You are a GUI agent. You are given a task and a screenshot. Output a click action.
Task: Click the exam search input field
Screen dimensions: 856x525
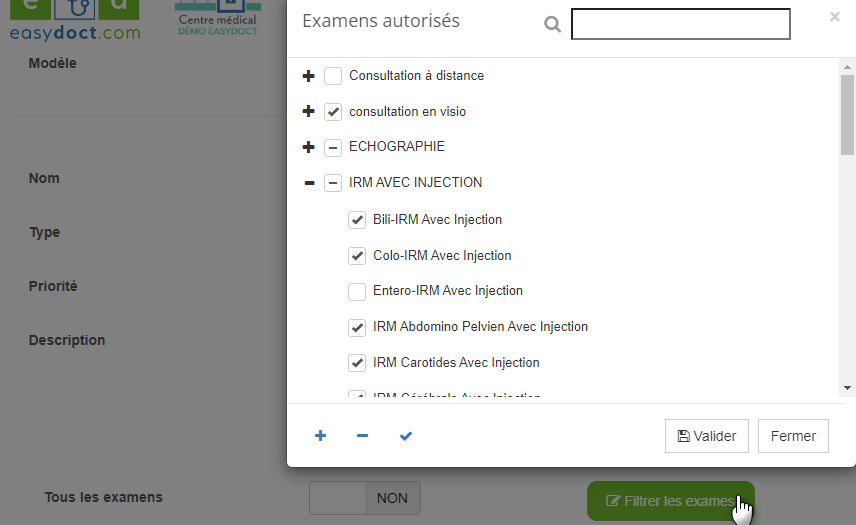point(680,24)
